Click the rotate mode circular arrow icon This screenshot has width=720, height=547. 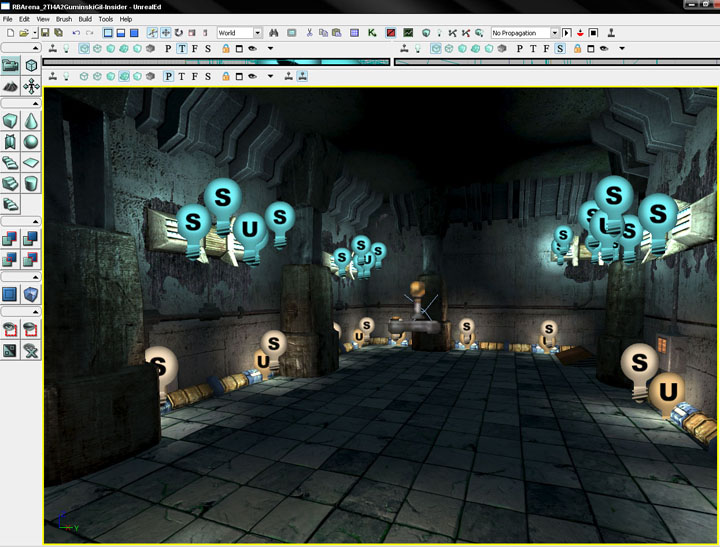click(x=179, y=33)
